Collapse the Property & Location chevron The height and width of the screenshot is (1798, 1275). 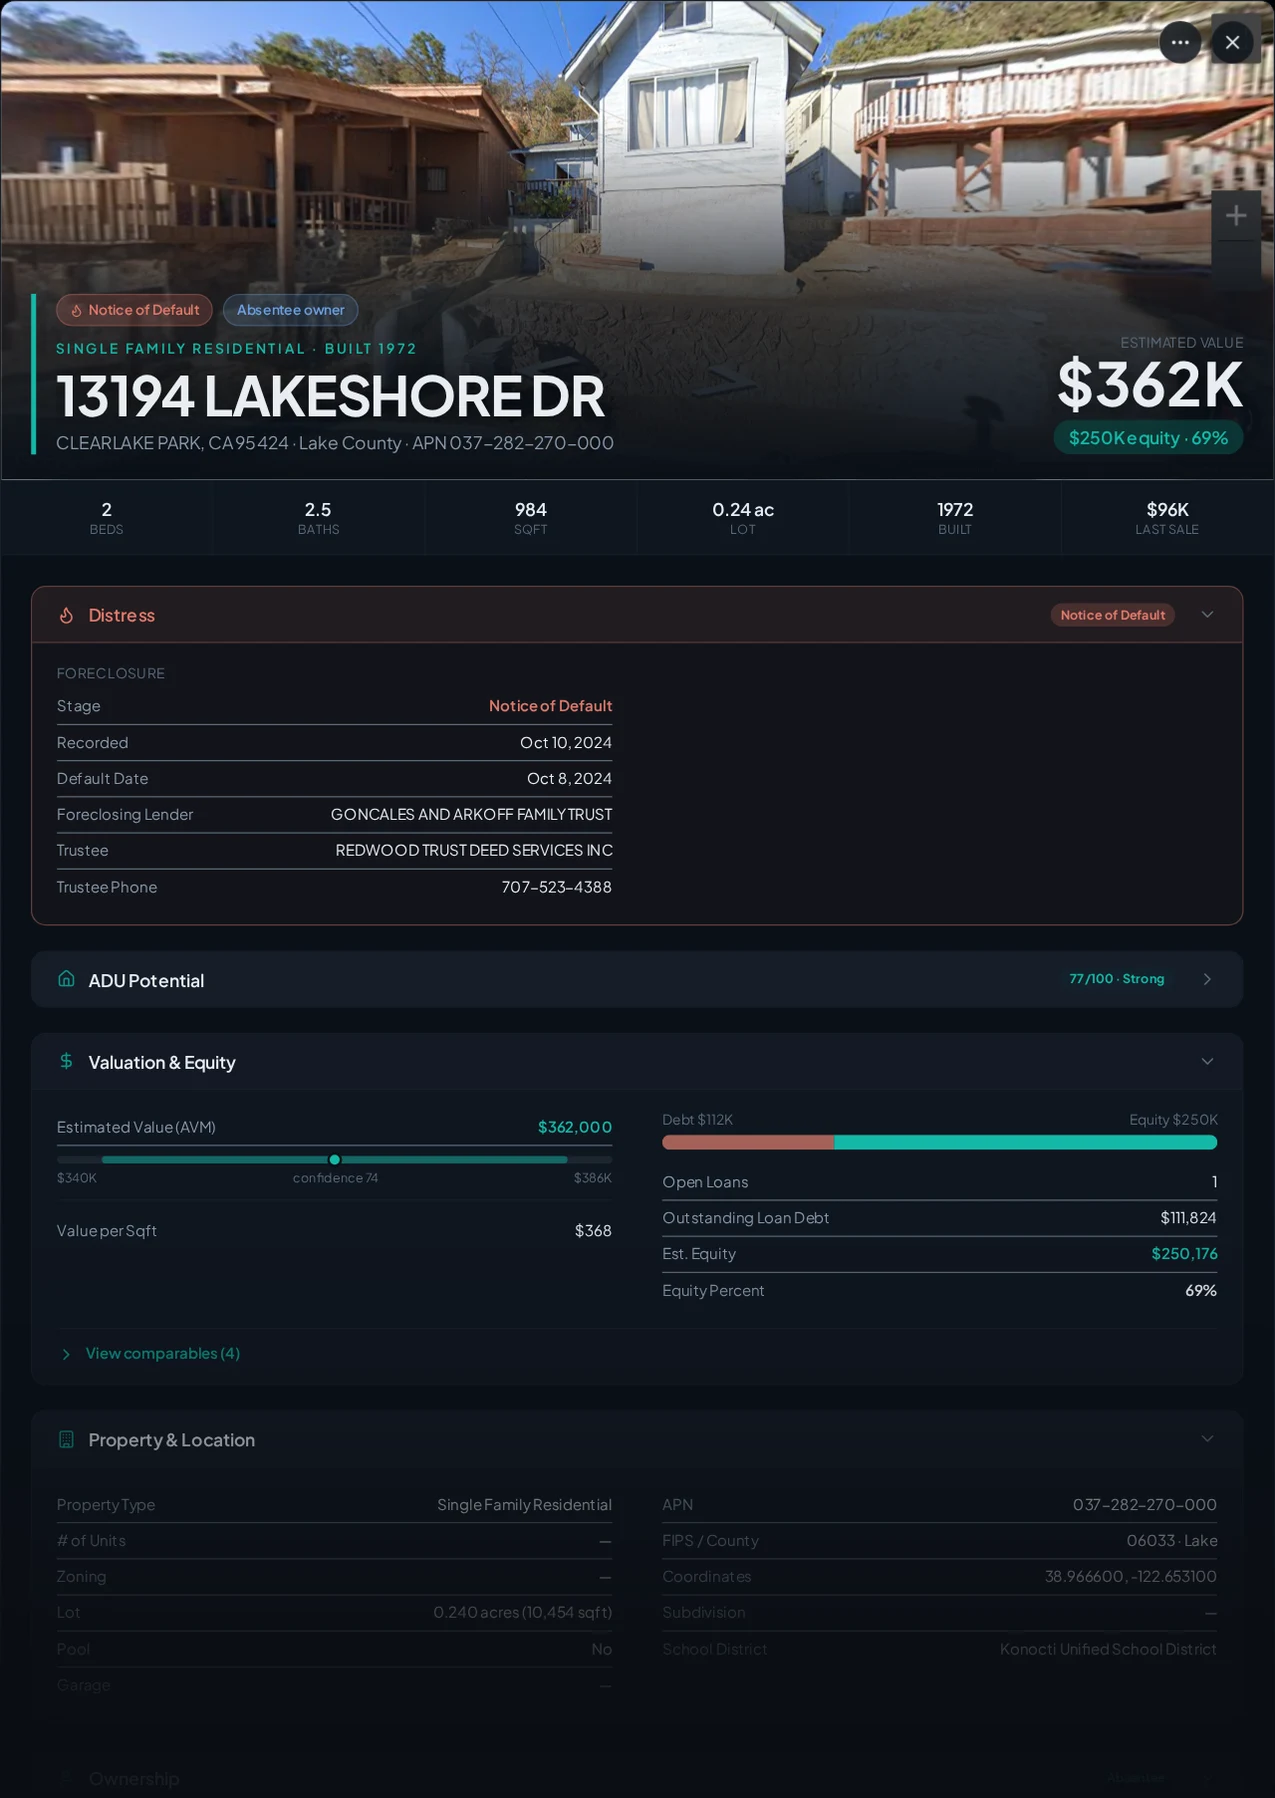pyautogui.click(x=1207, y=1439)
